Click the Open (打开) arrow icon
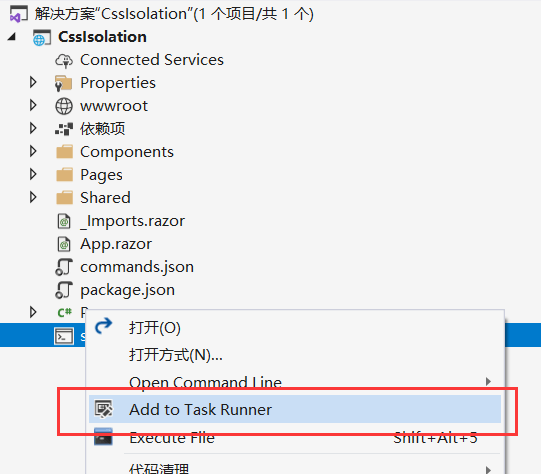This screenshot has width=541, height=475. pyautogui.click(x=104, y=326)
